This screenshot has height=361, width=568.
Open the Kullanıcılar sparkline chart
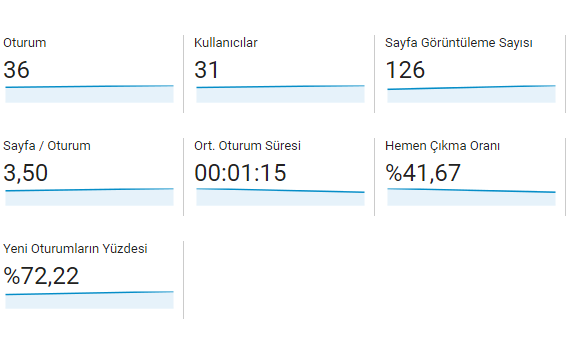point(280,94)
